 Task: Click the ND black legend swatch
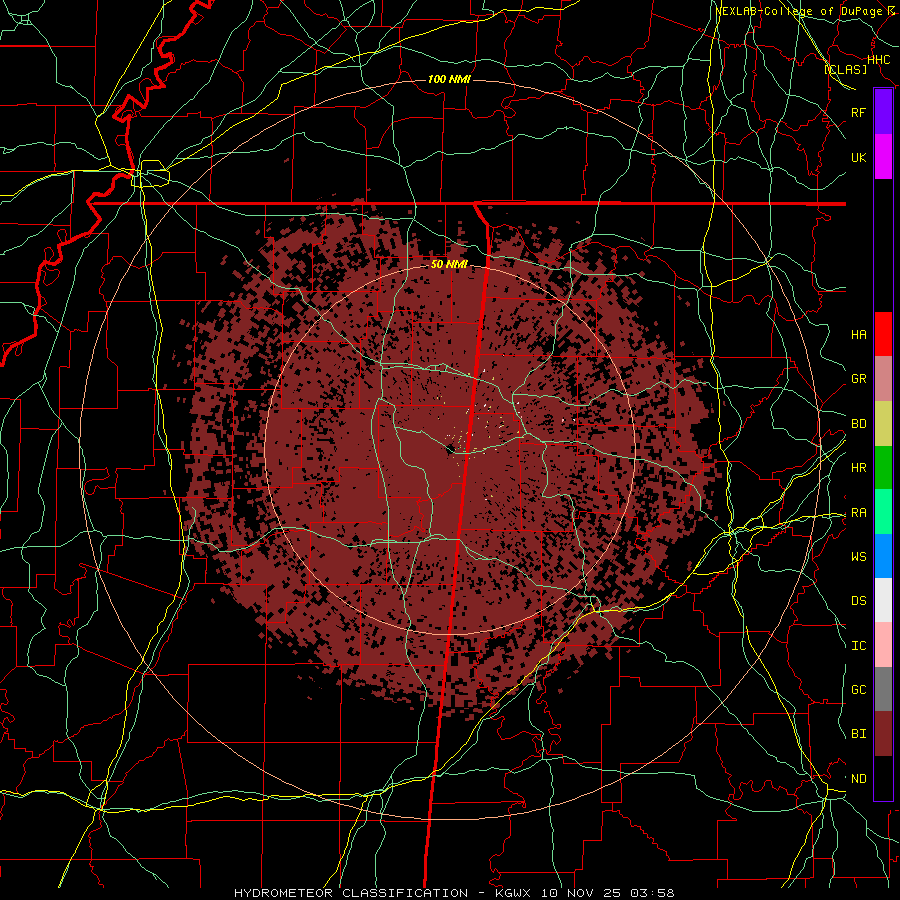[x=883, y=778]
